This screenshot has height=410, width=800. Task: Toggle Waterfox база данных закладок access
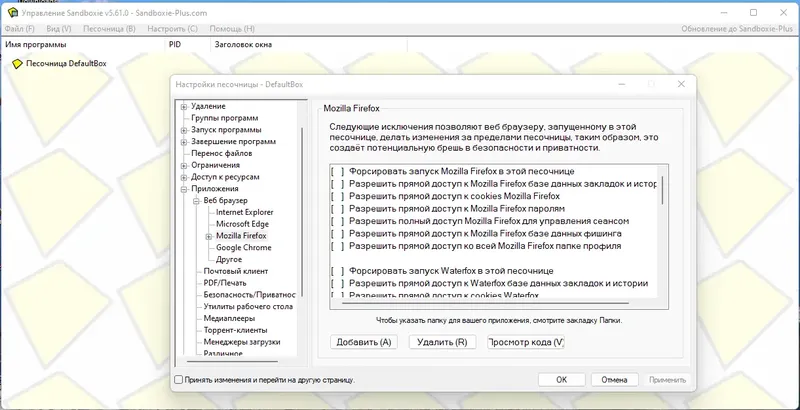pyautogui.click(x=337, y=283)
